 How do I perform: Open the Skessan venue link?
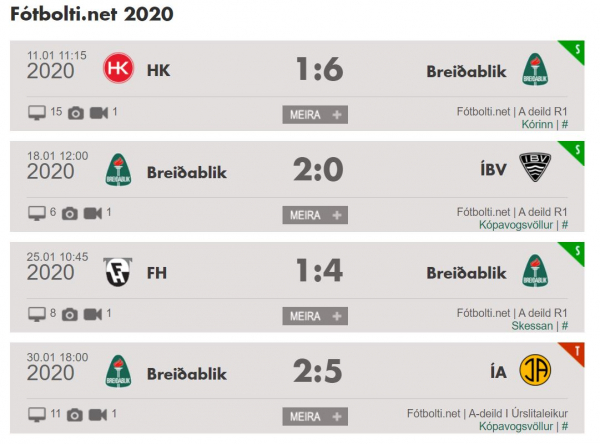point(532,326)
